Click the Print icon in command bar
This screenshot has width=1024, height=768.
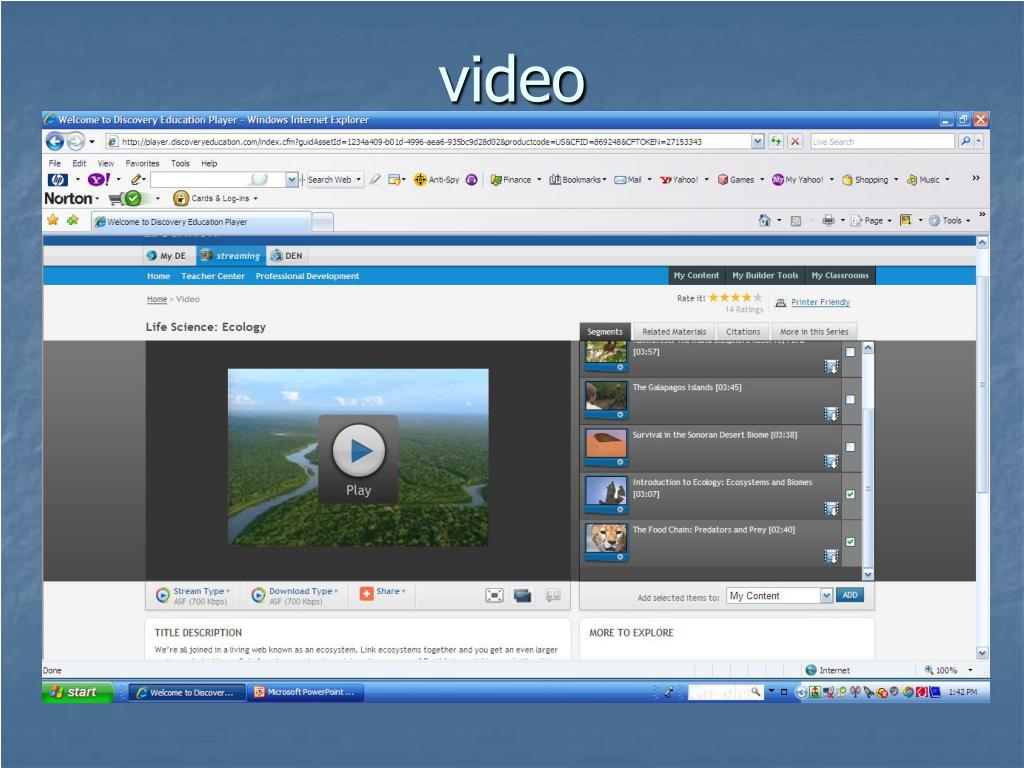(828, 221)
